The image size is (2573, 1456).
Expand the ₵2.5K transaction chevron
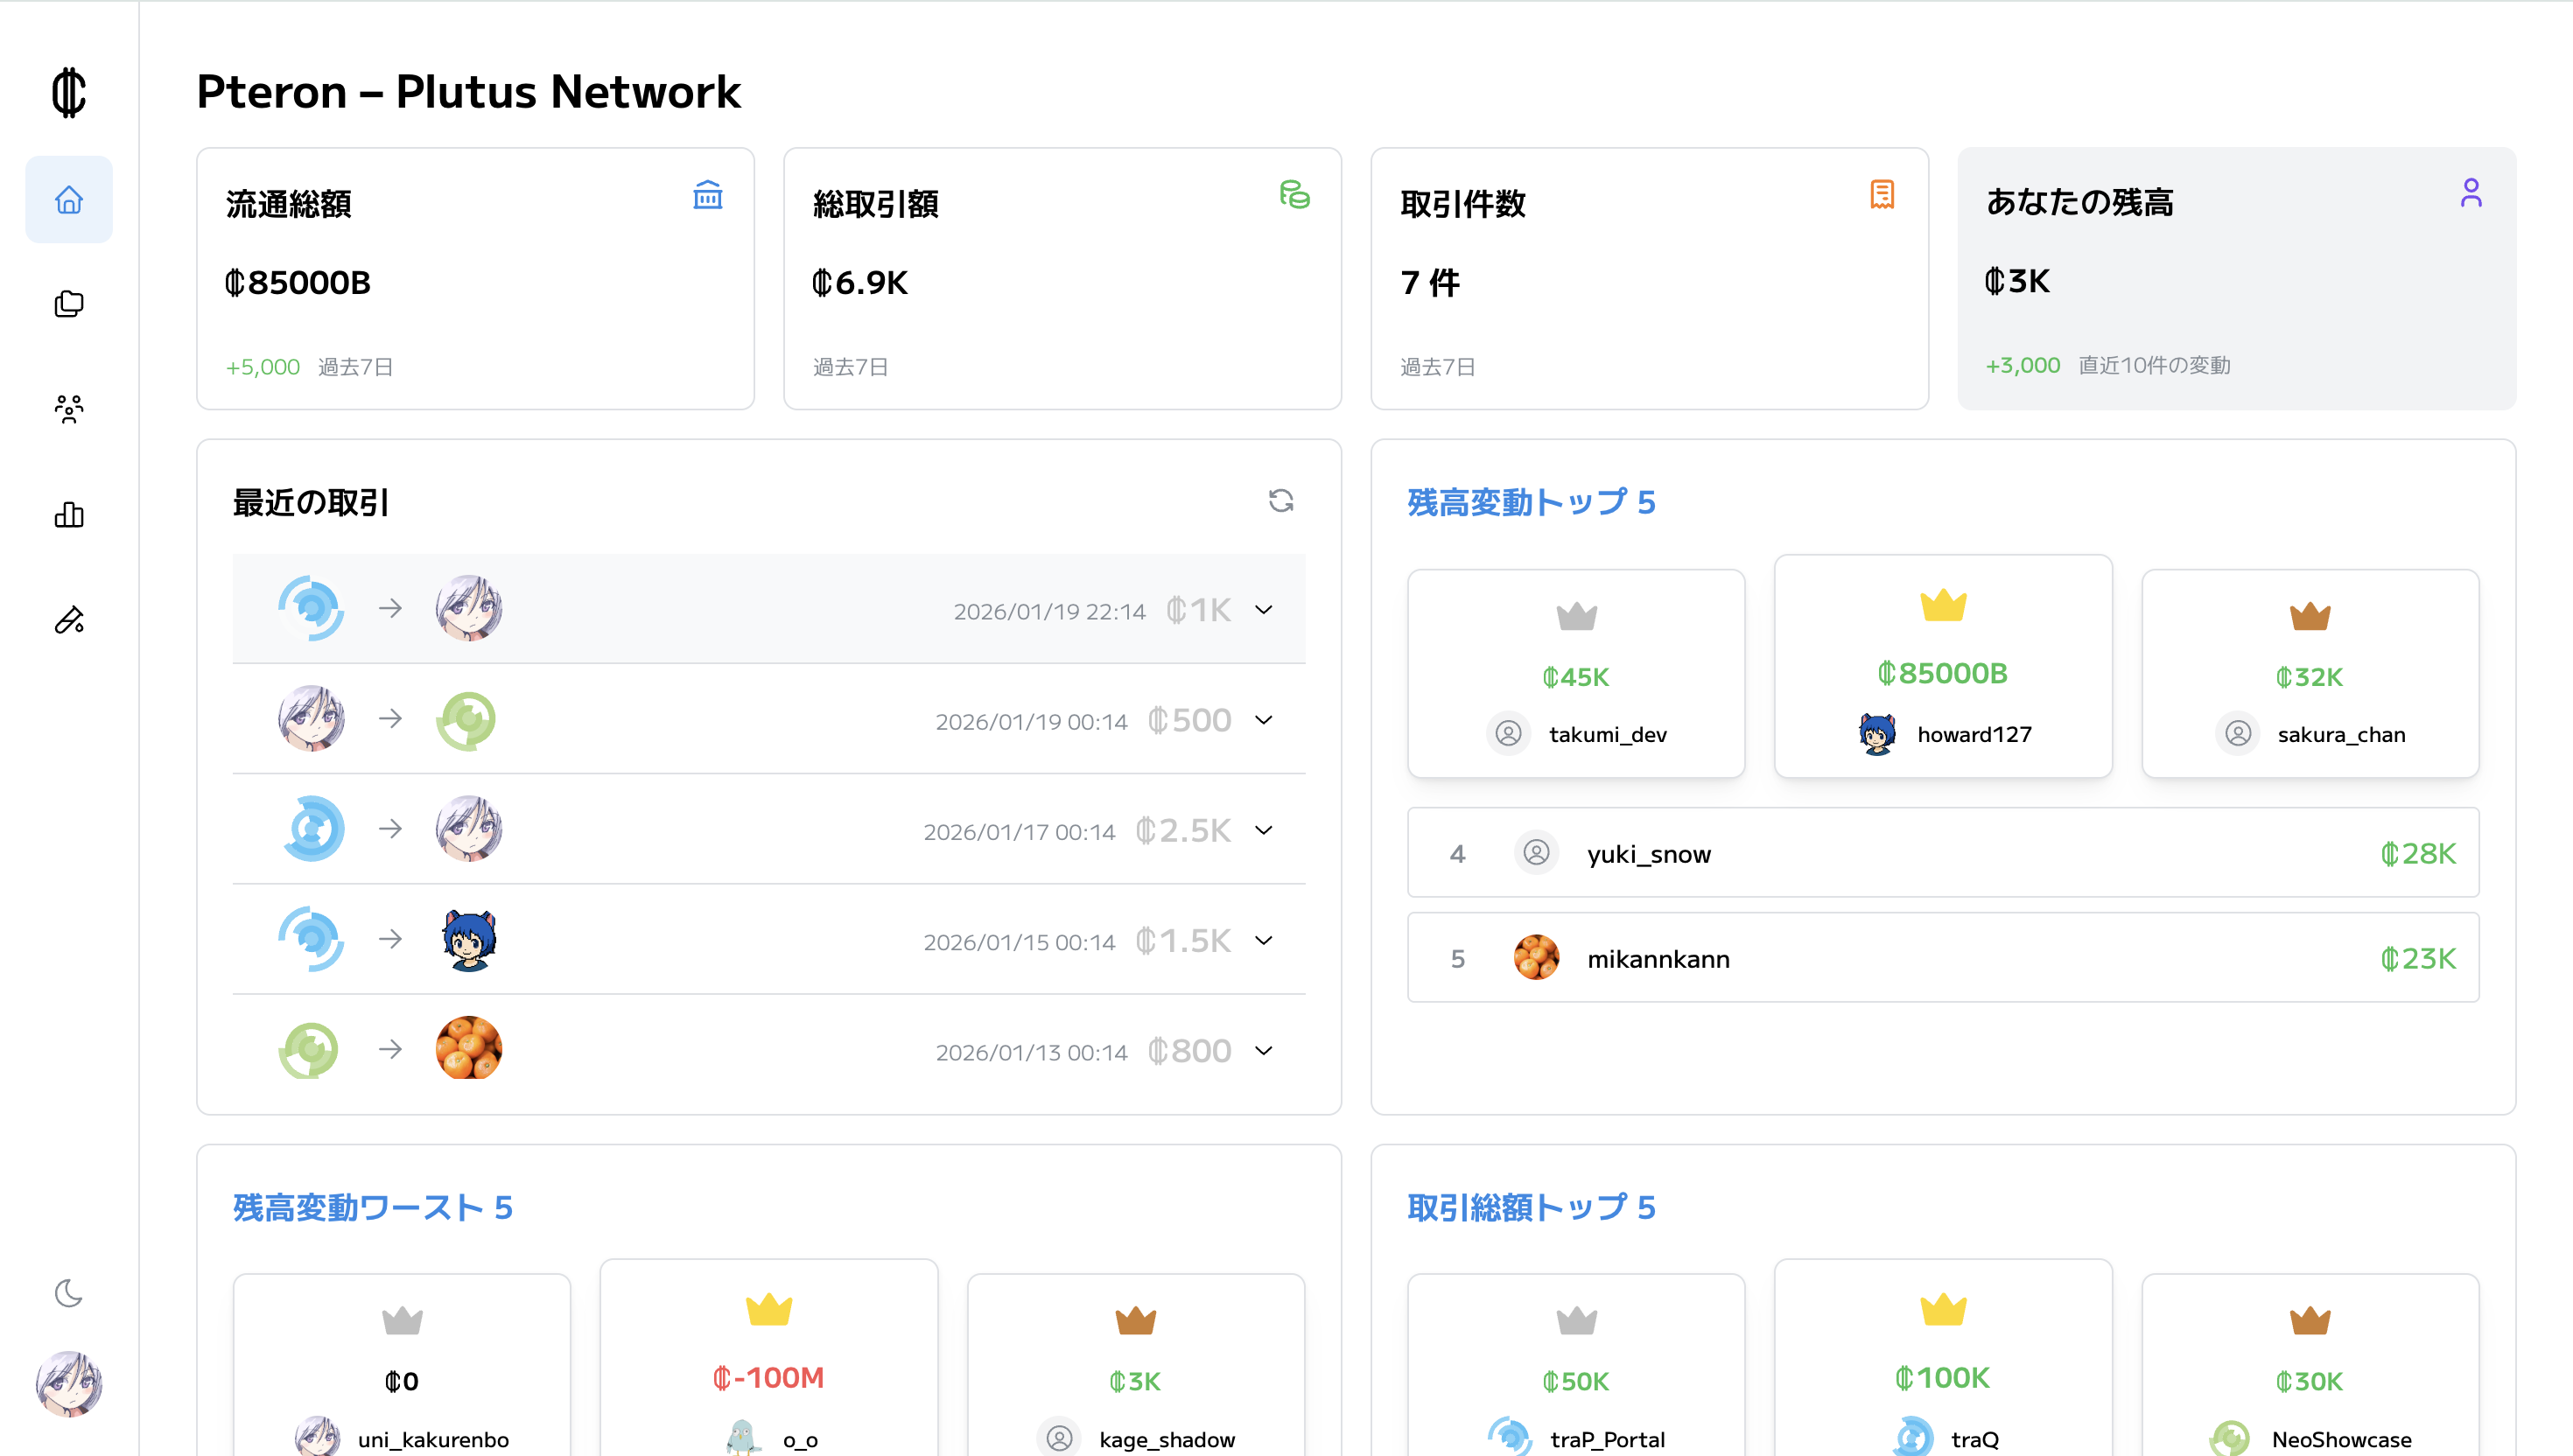tap(1264, 830)
